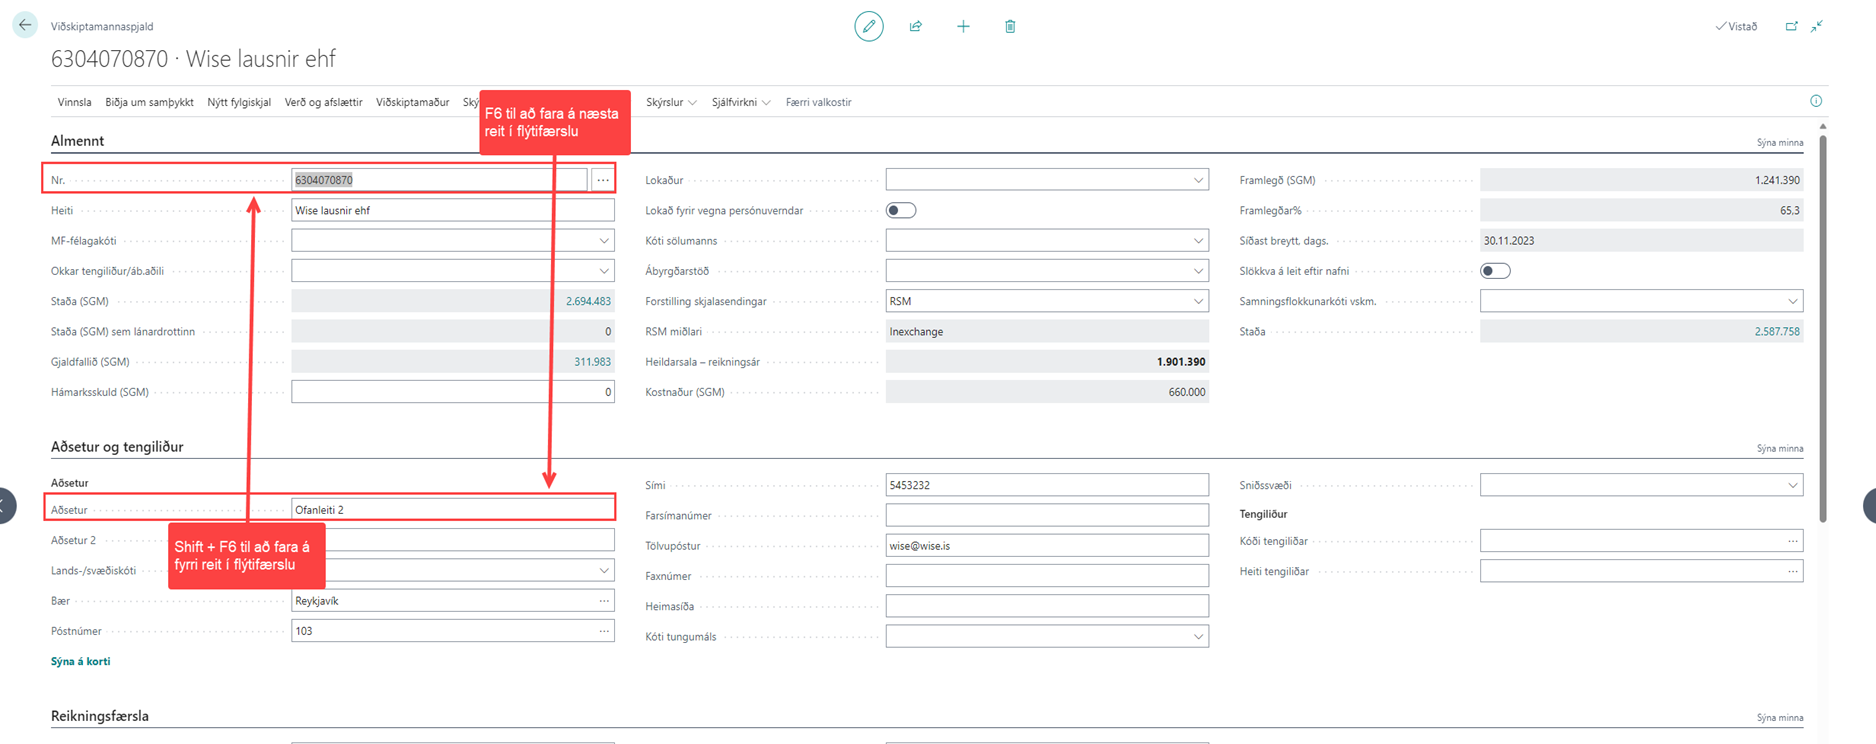The height and width of the screenshot is (744, 1876).
Task: Open the Vinnsla menu
Action: click(x=74, y=102)
